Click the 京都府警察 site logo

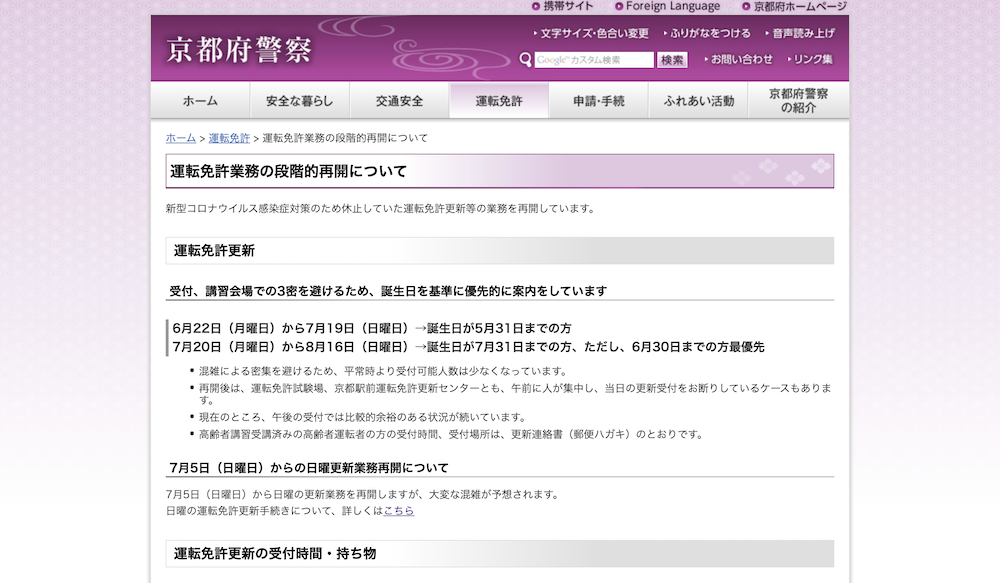[239, 50]
